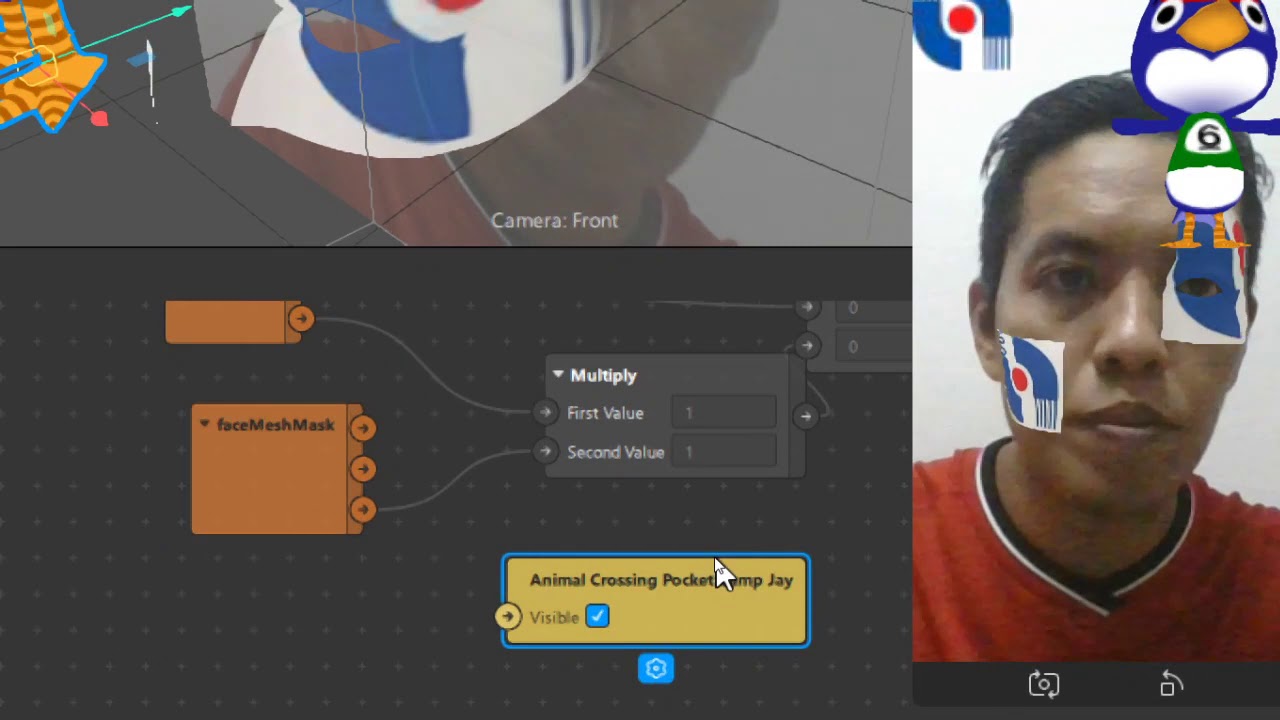Click the First Value number field
The height and width of the screenshot is (720, 1280).
click(x=724, y=413)
